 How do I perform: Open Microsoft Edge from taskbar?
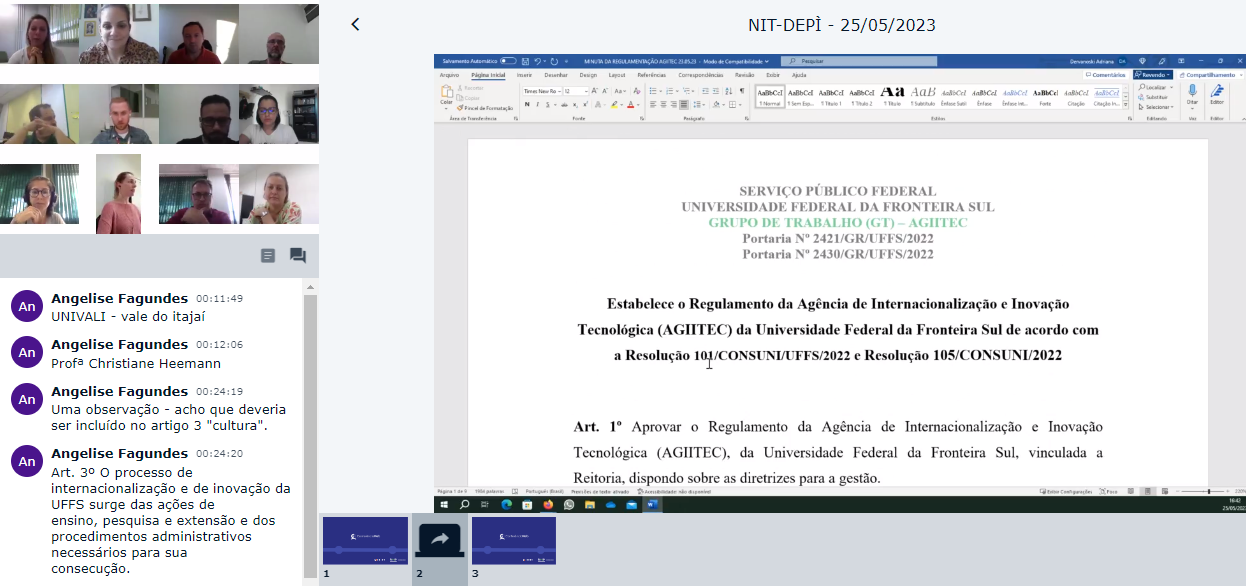click(x=506, y=505)
